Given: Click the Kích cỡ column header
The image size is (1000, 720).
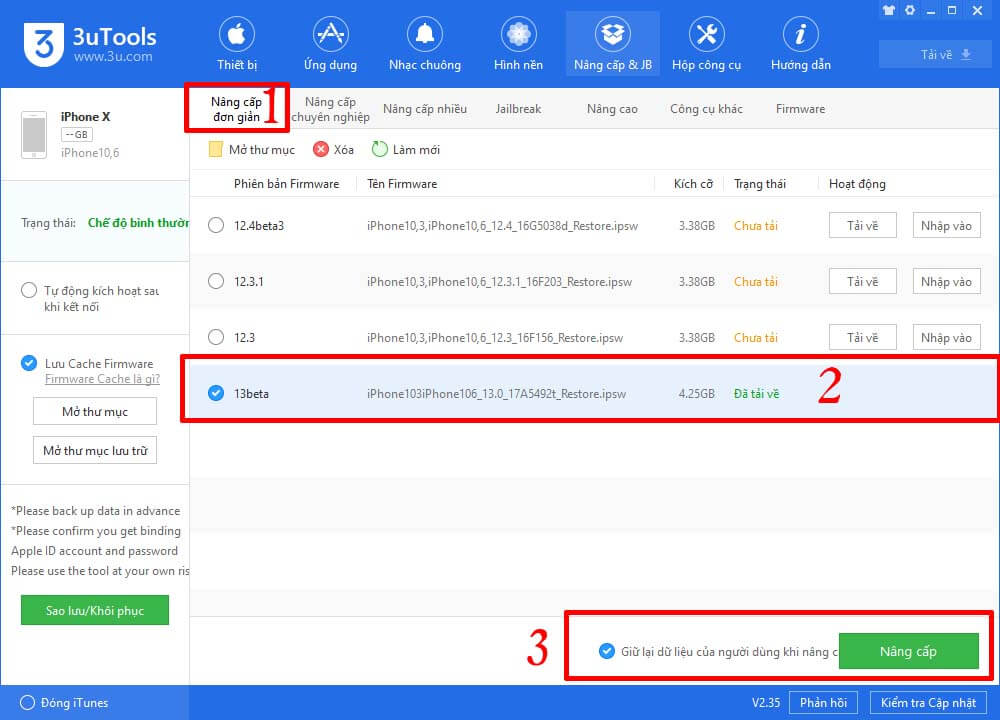Looking at the screenshot, I should (x=693, y=184).
